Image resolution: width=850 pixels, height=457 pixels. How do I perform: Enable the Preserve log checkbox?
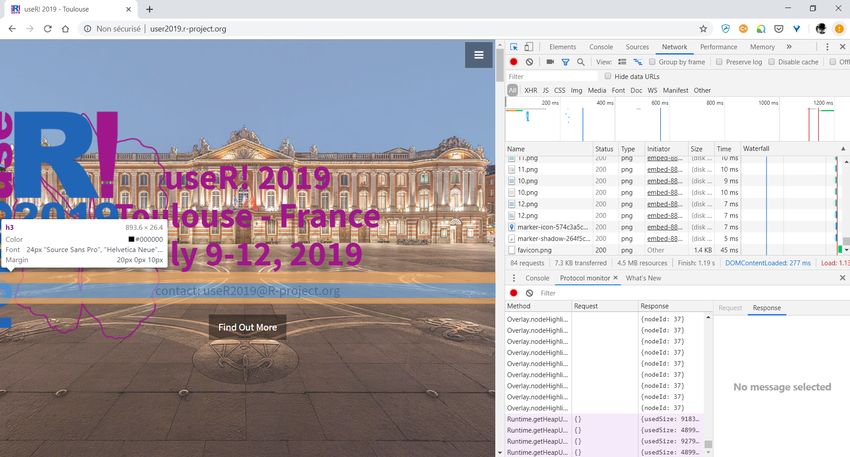719,62
